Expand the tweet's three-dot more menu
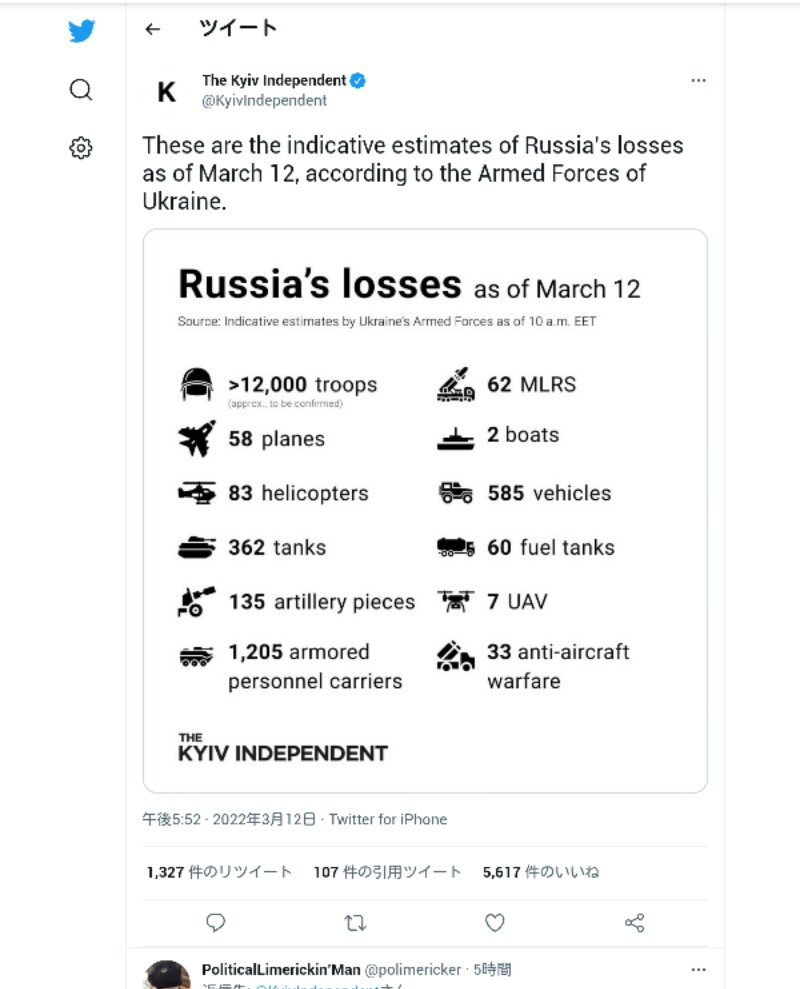Viewport: 800px width, 989px height. pos(698,81)
